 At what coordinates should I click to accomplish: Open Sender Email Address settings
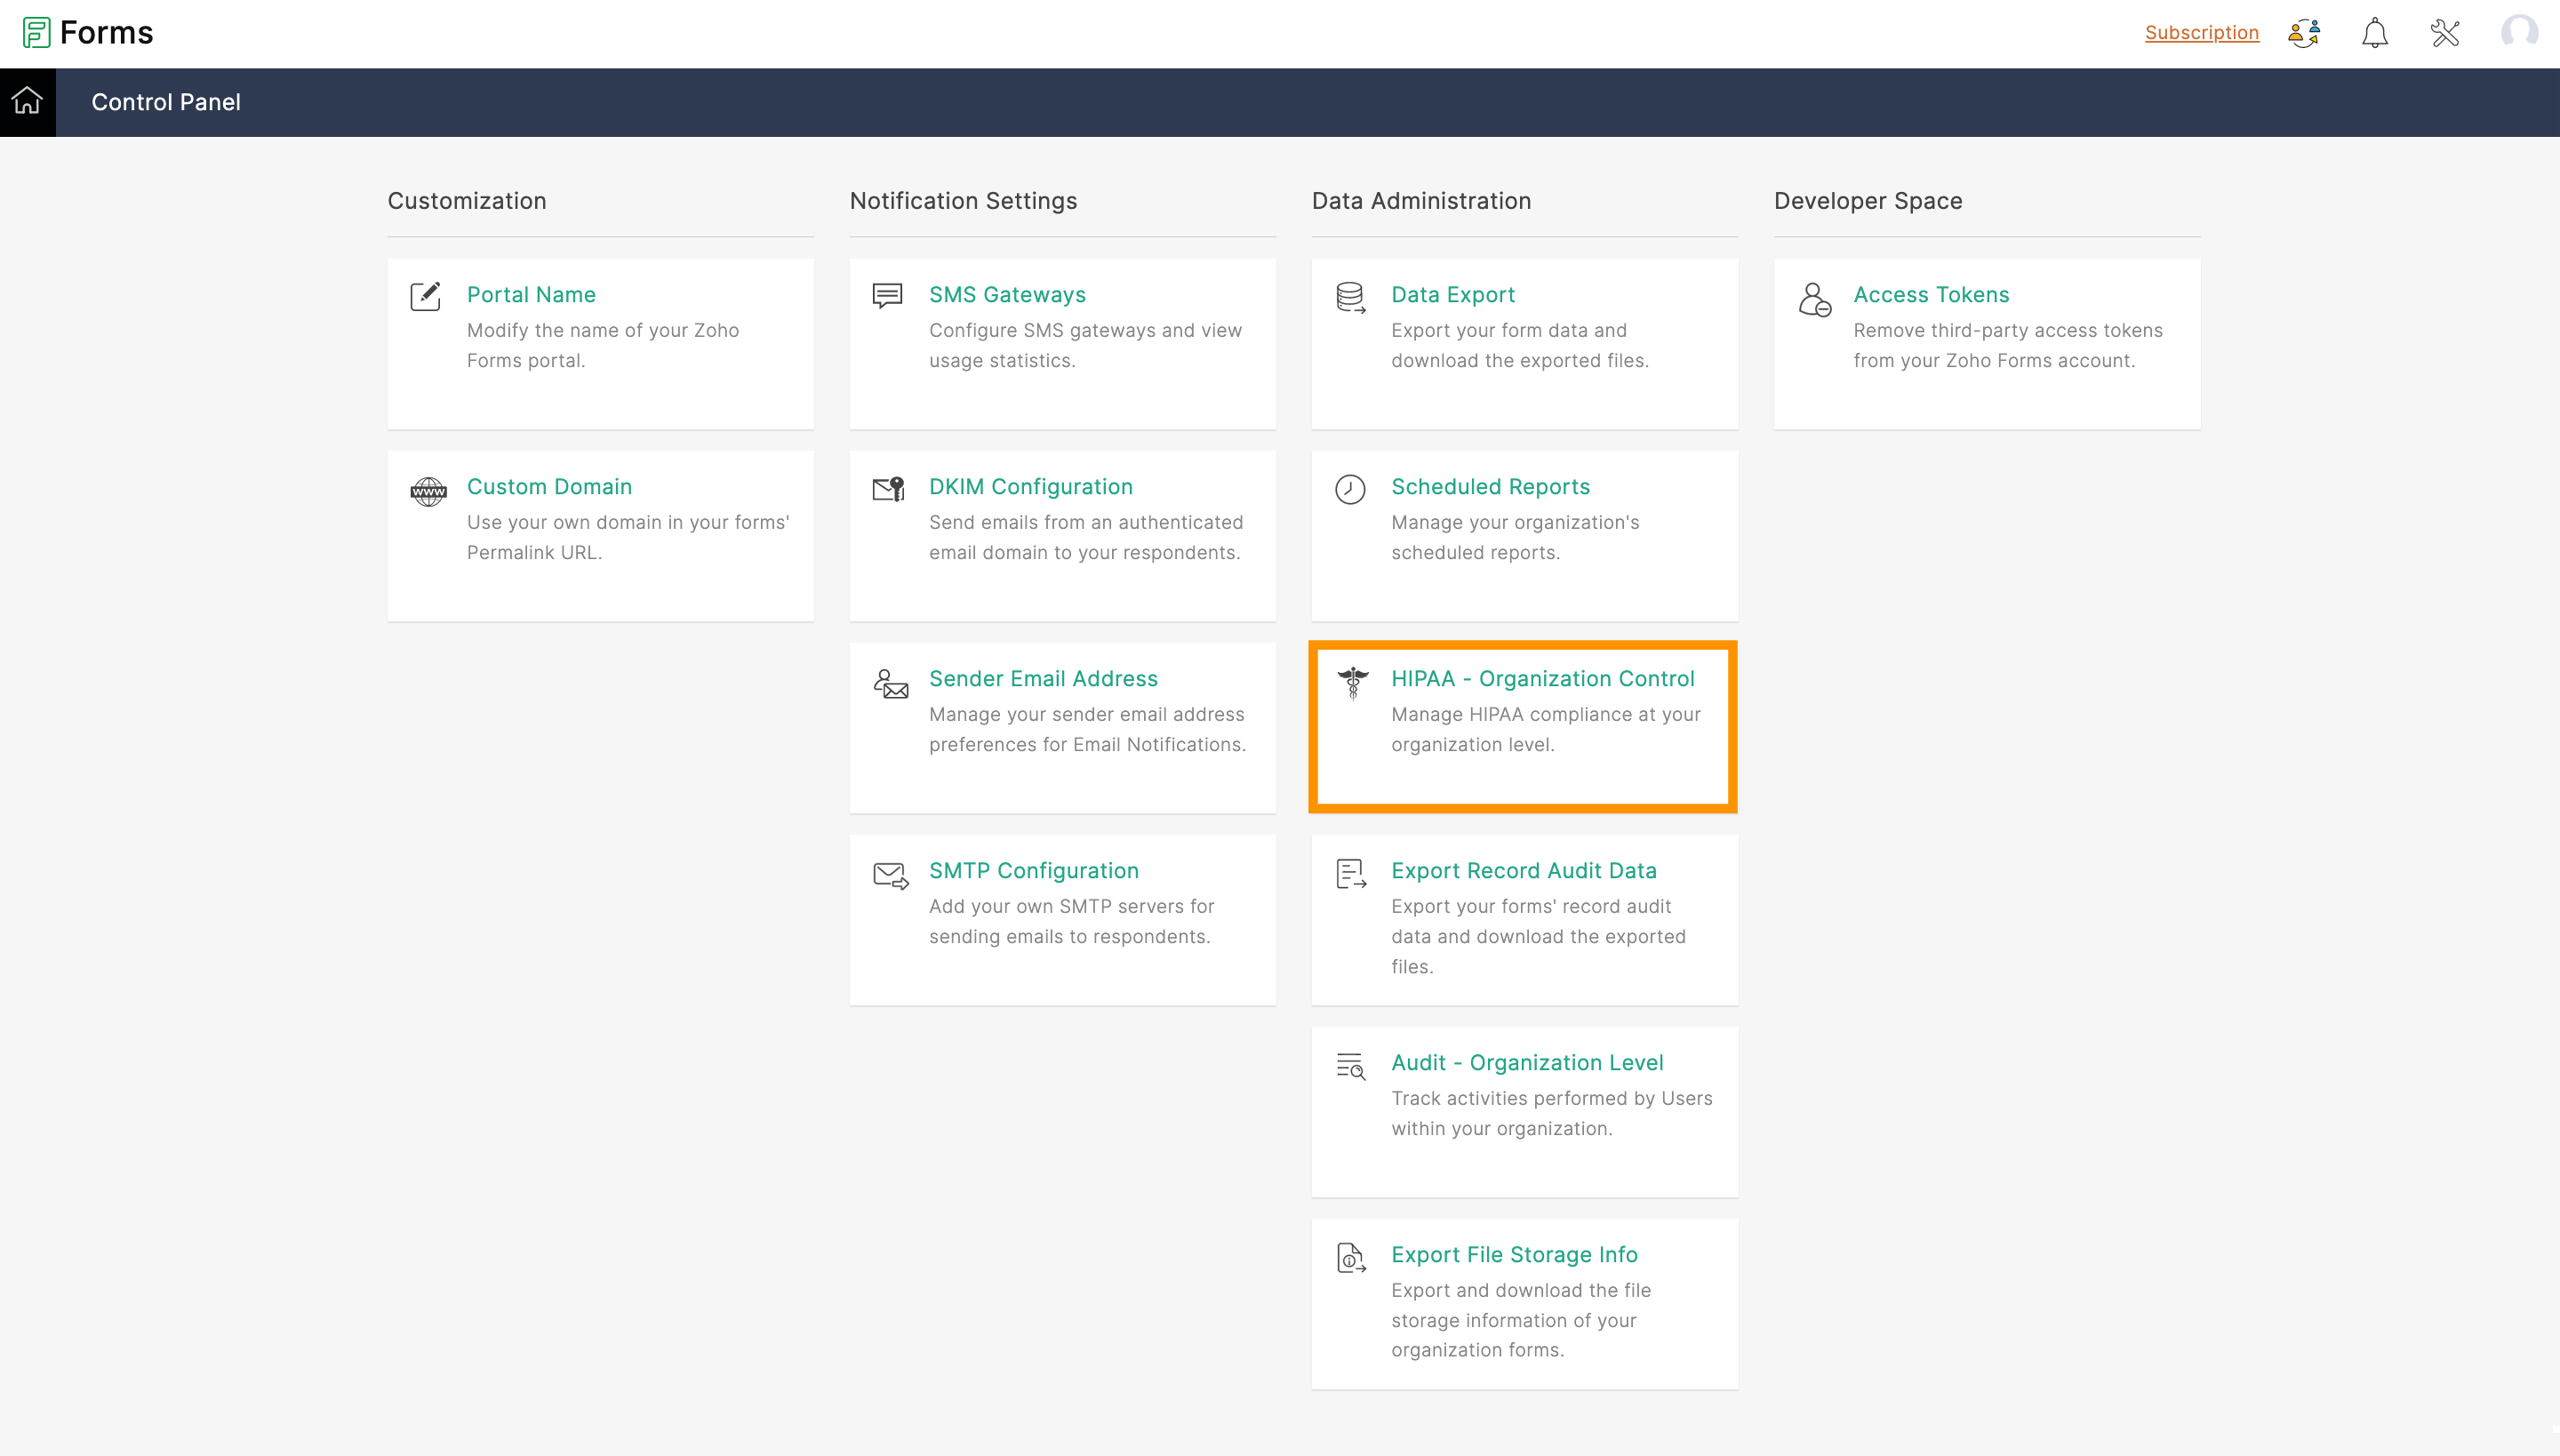click(x=1042, y=679)
